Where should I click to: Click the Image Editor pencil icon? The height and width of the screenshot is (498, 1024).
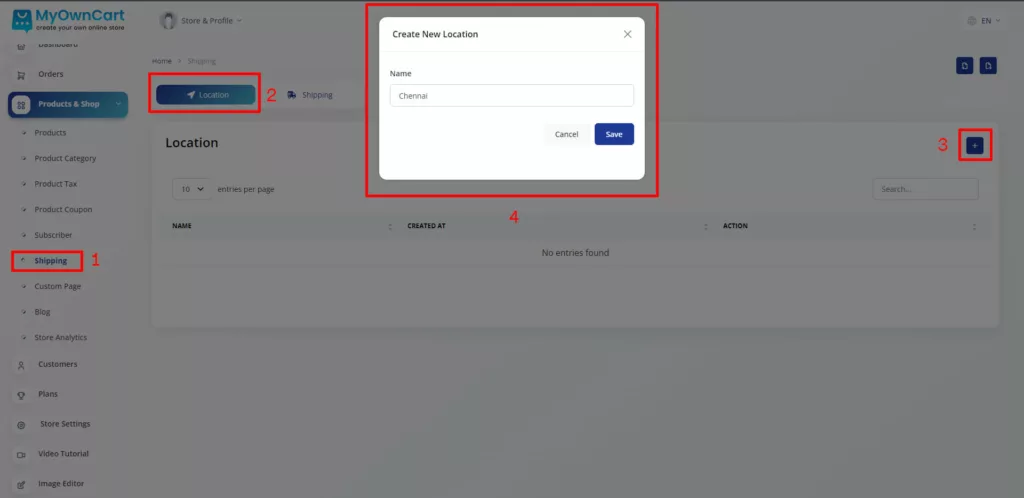coord(21,485)
